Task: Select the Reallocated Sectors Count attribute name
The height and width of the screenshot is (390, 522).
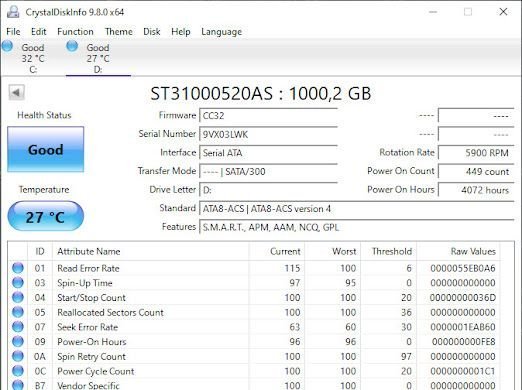Action: [x=110, y=312]
